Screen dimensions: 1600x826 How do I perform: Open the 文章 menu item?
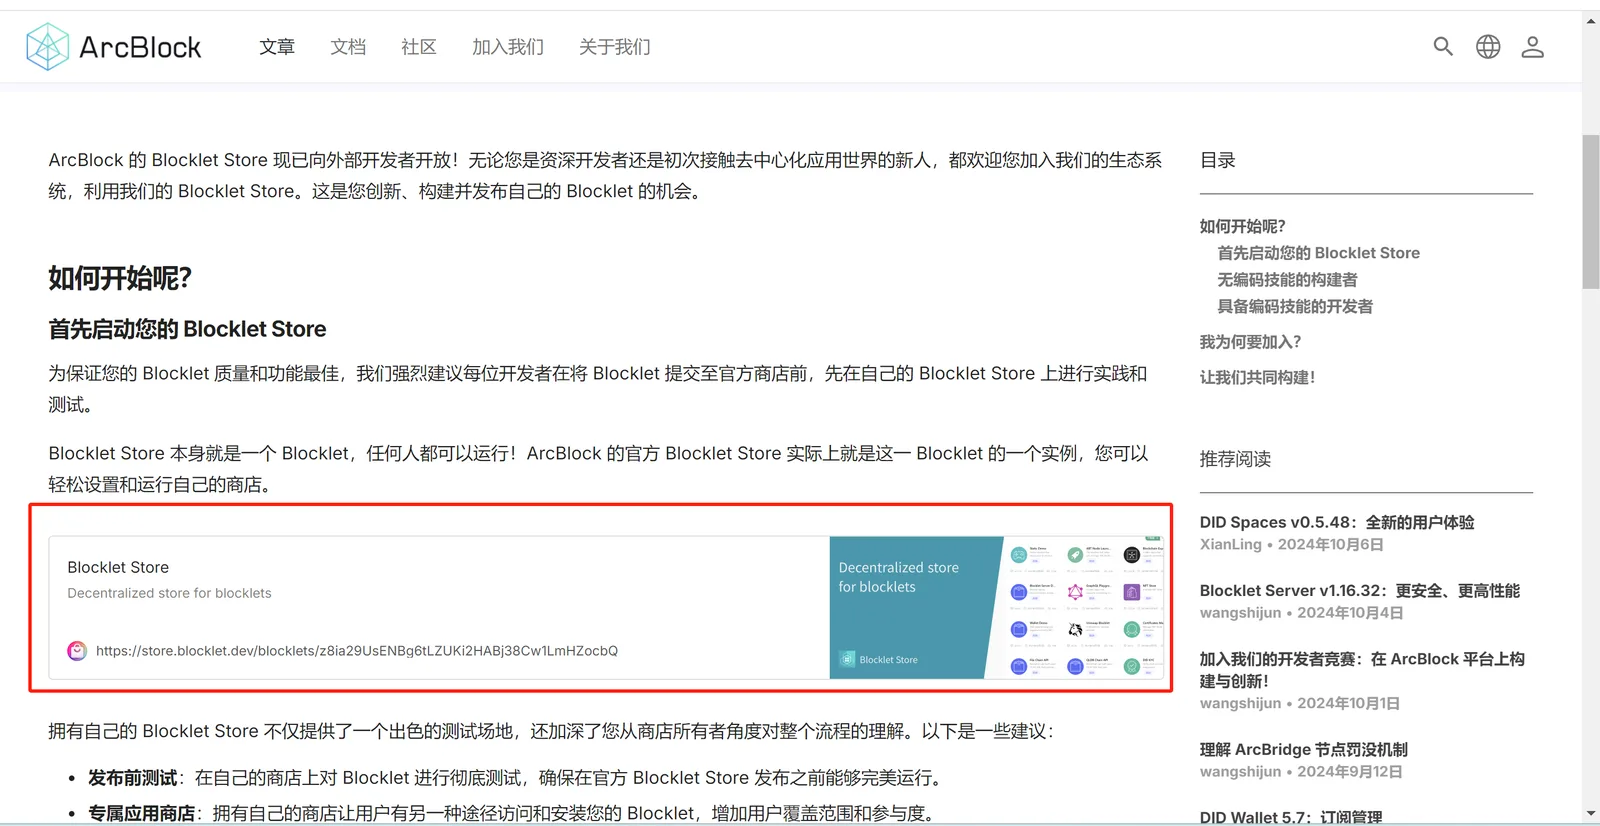[x=277, y=47]
